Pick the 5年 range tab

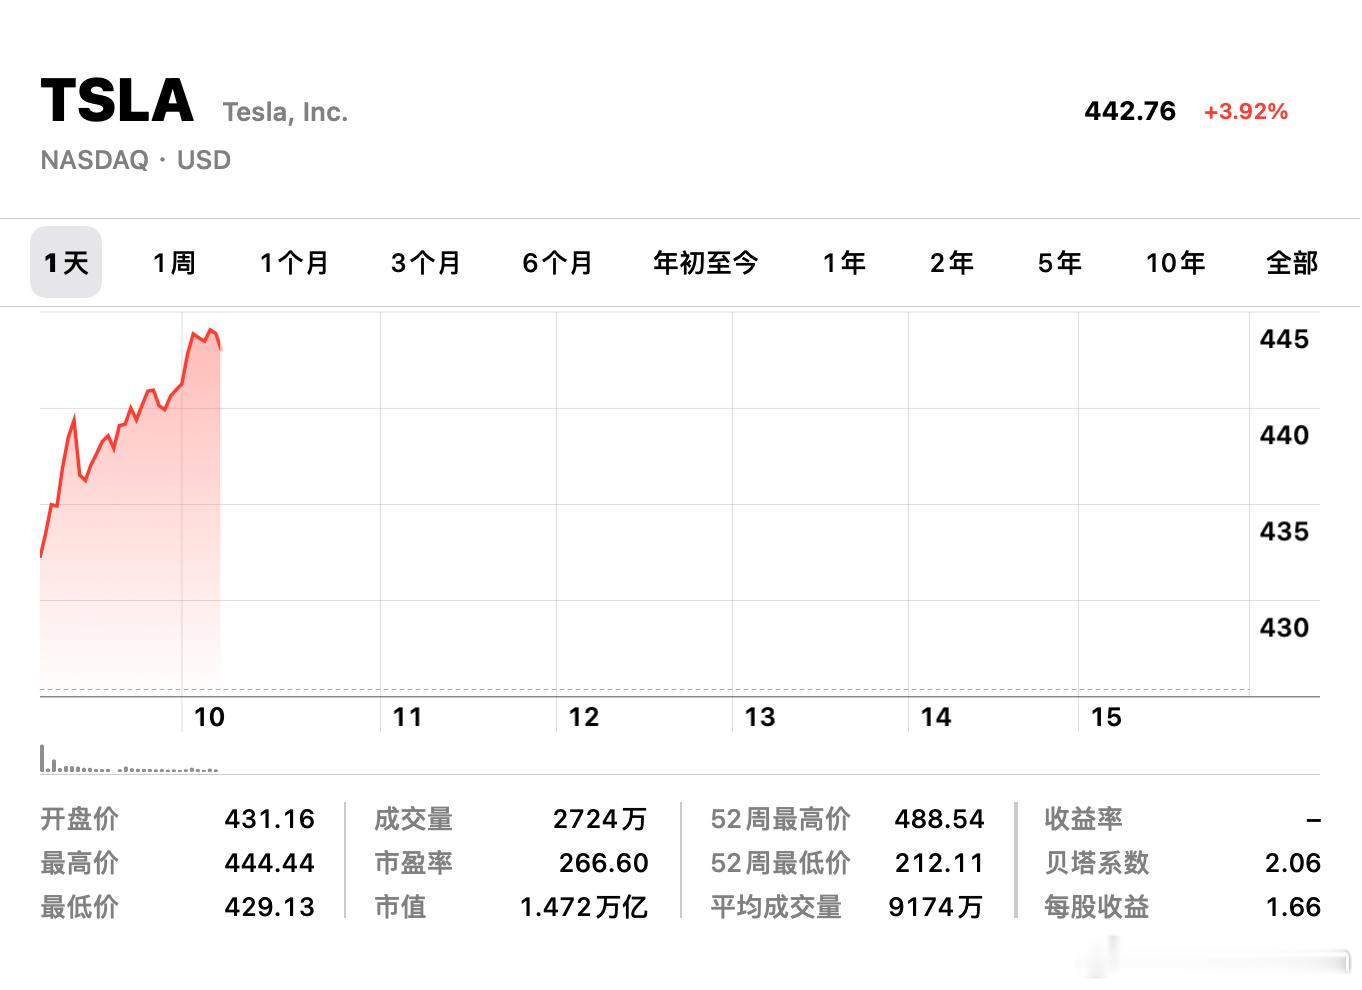point(1060,263)
